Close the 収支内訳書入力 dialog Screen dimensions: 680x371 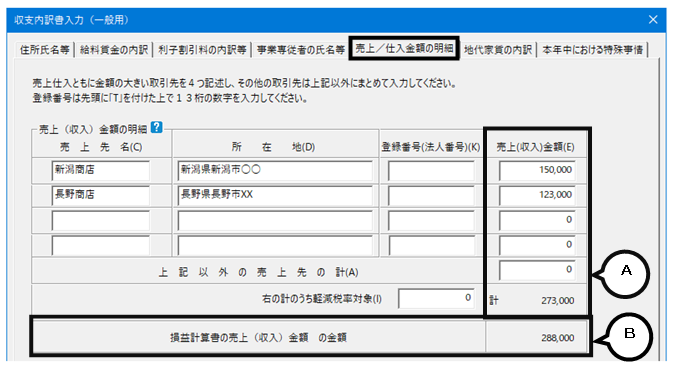(653, 20)
